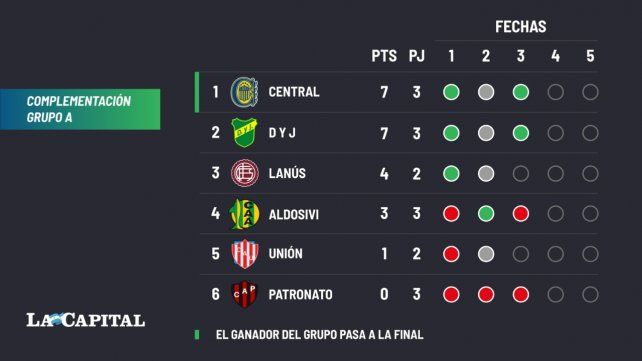Image resolution: width=642 pixels, height=361 pixels.
Task: Click Aldosivi's green fecha 2 dot
Action: click(x=486, y=214)
